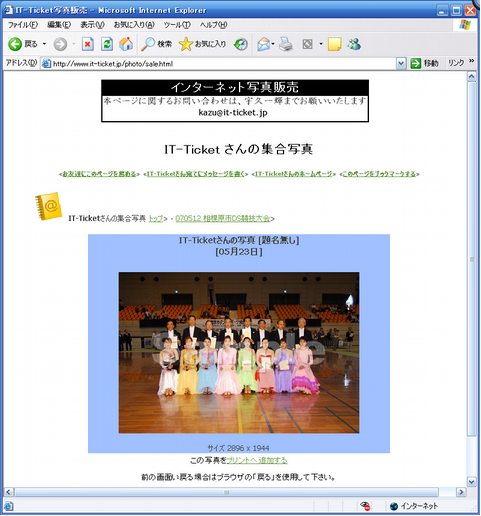481x516 pixels.
Task: Click the トップ breadcrumb link
Action: (x=155, y=218)
